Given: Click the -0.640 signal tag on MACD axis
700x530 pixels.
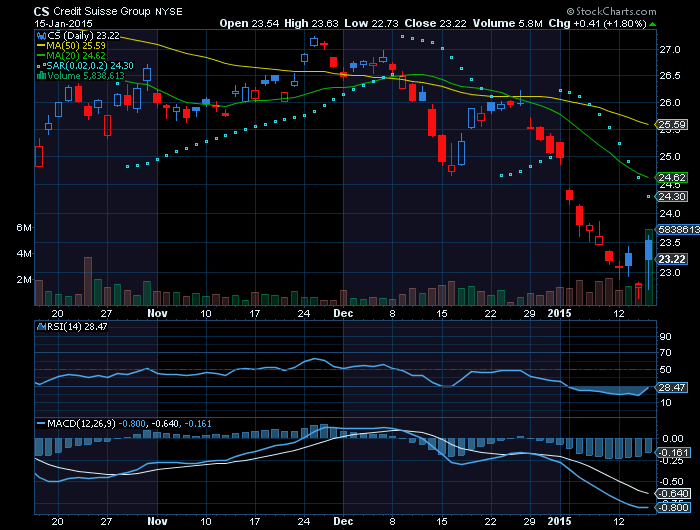Looking at the screenshot, I should click(674, 493).
